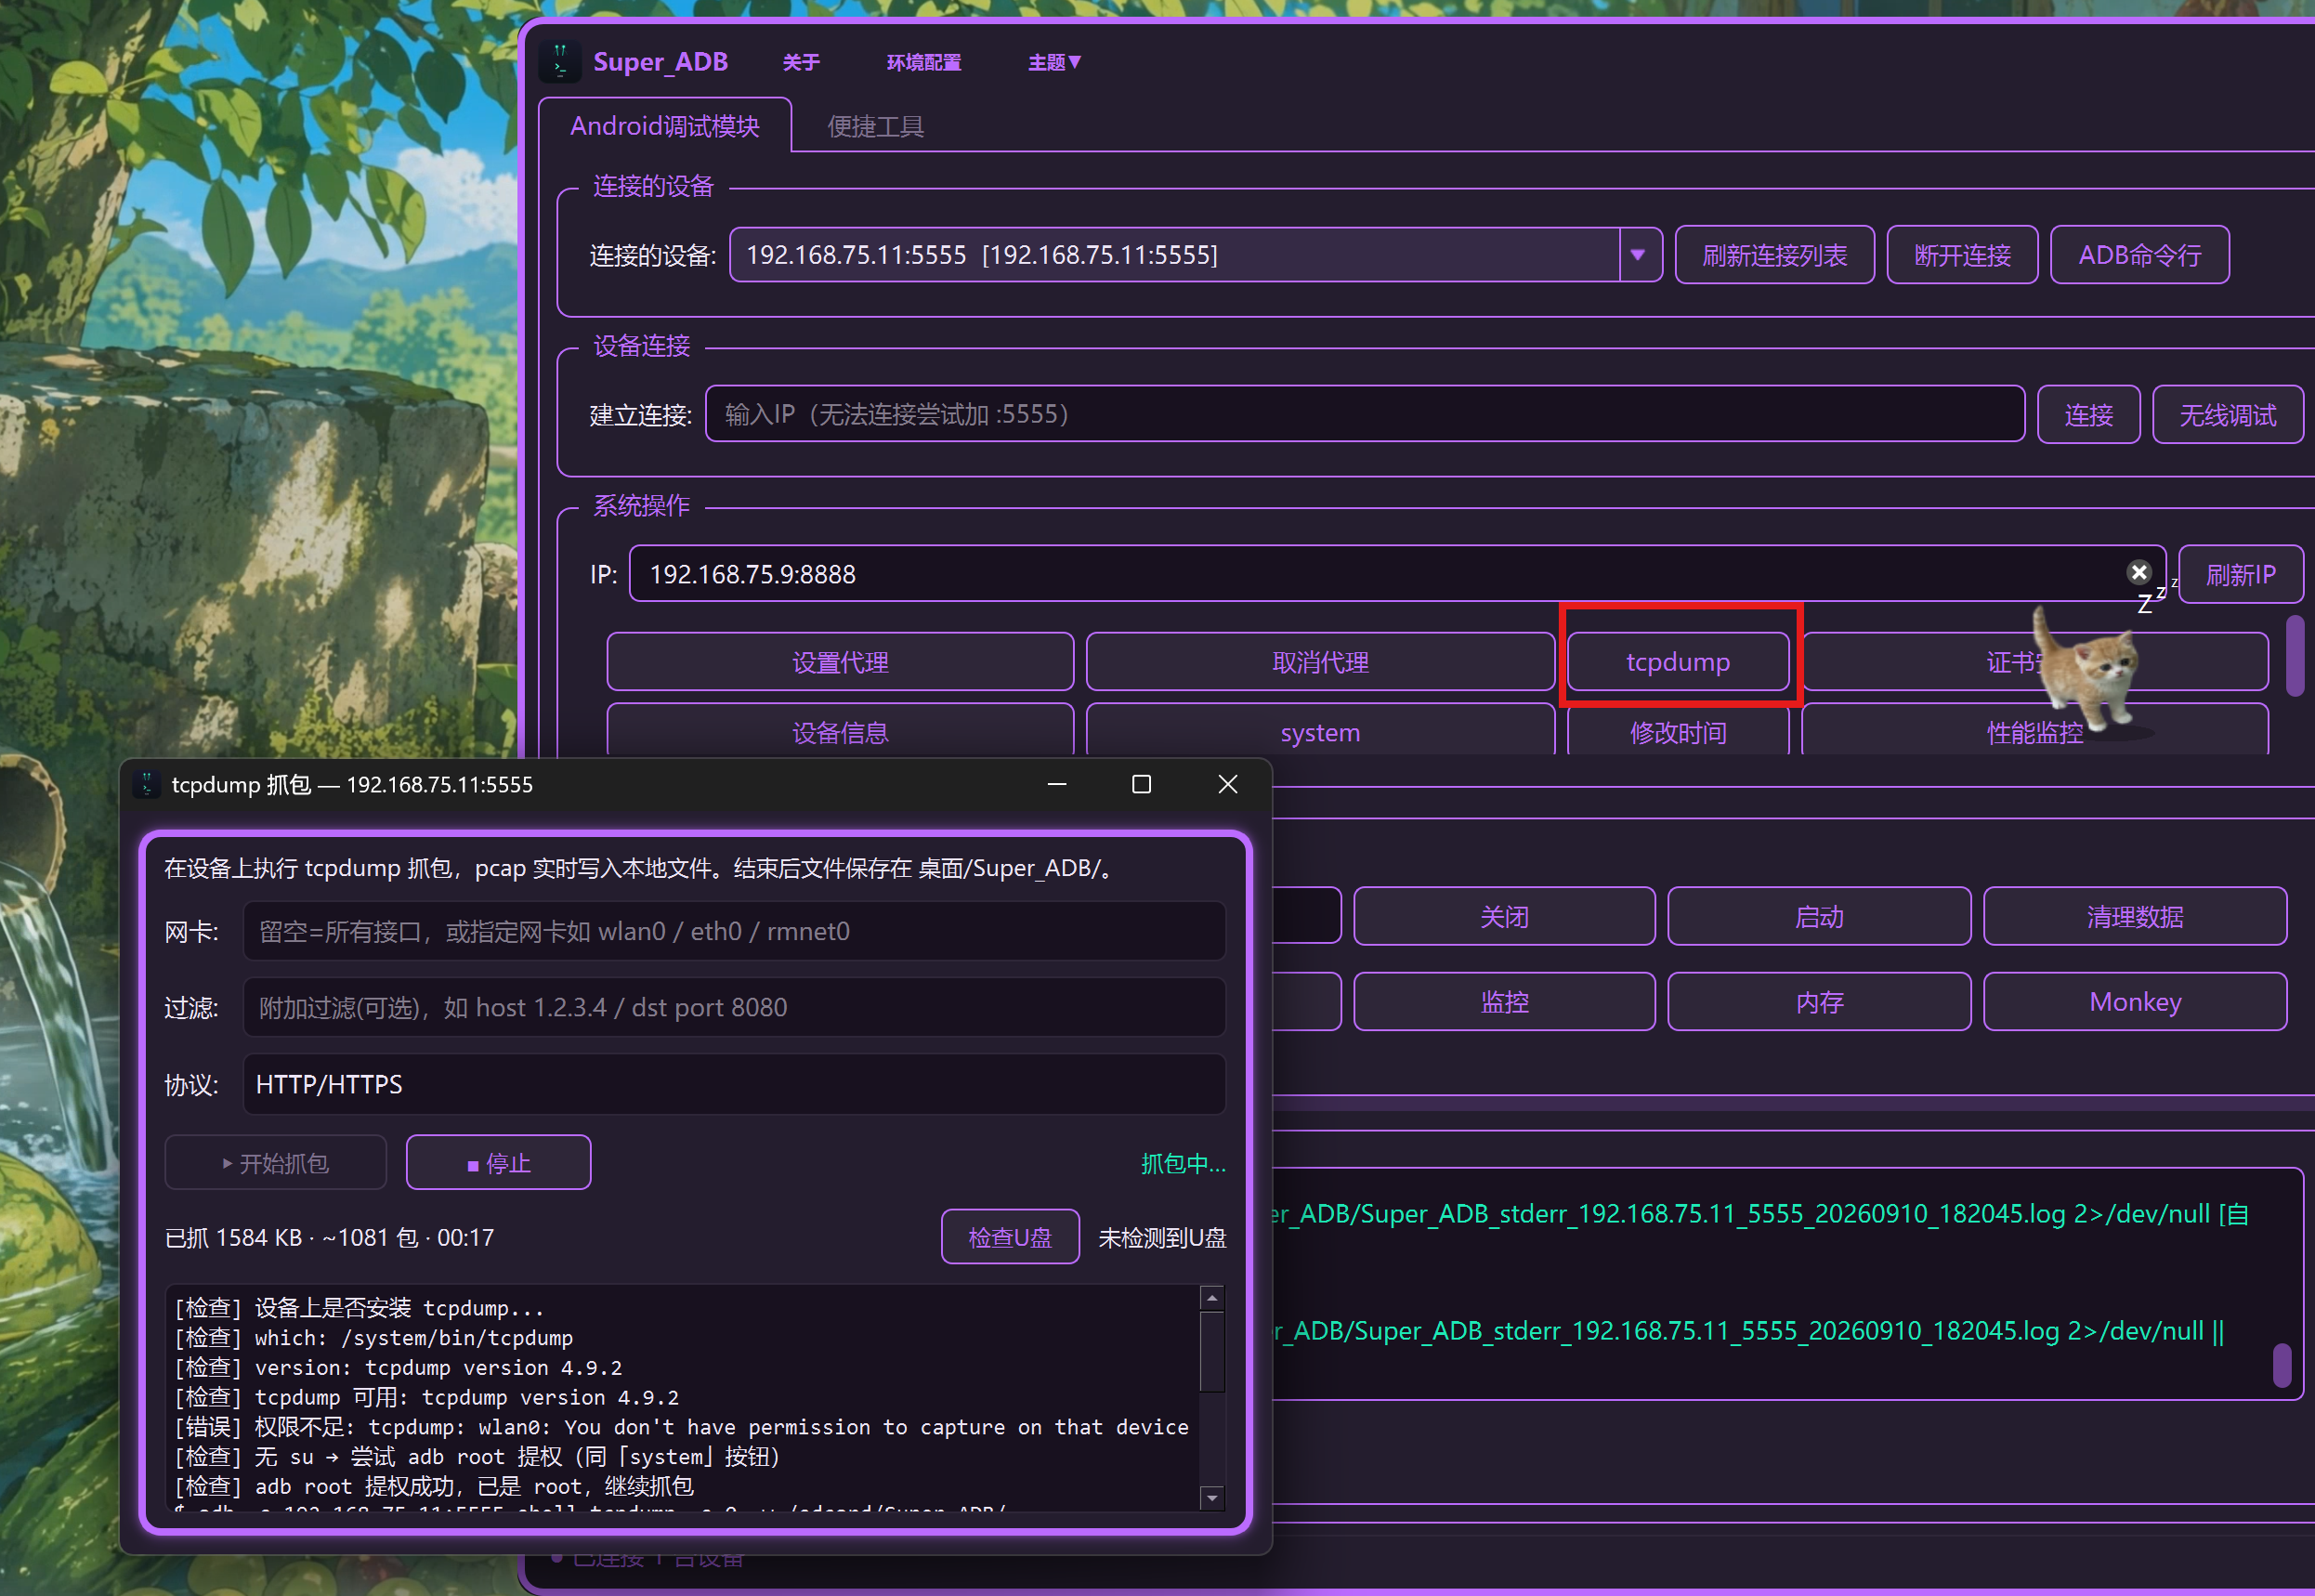This screenshot has height=1596, width=2315.
Task: Click the 检查U盘 button
Action: click(x=1010, y=1237)
